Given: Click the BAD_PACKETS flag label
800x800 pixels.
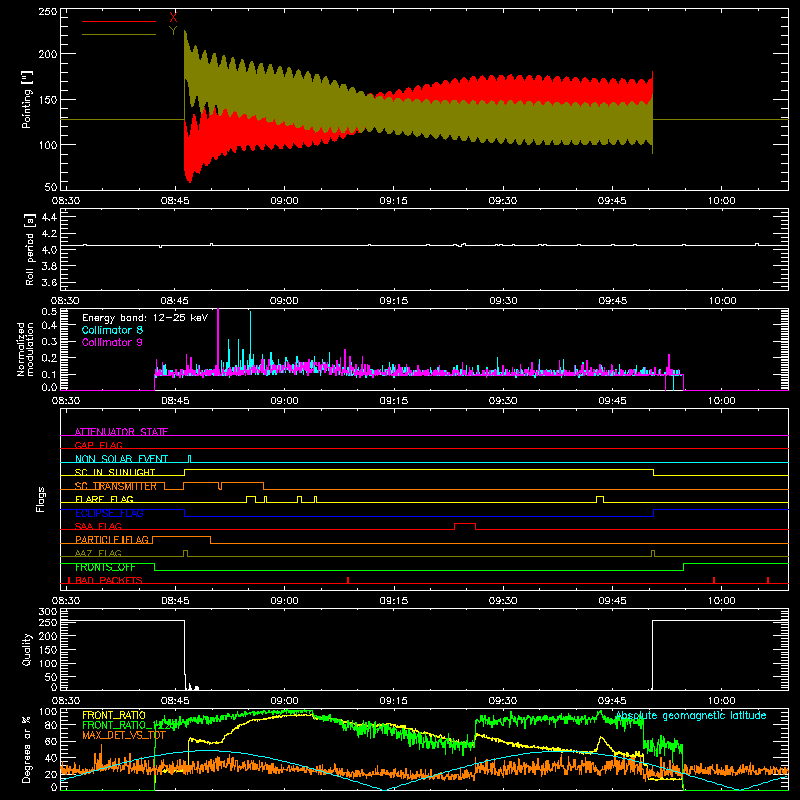Looking at the screenshot, I should pyautogui.click(x=109, y=580).
